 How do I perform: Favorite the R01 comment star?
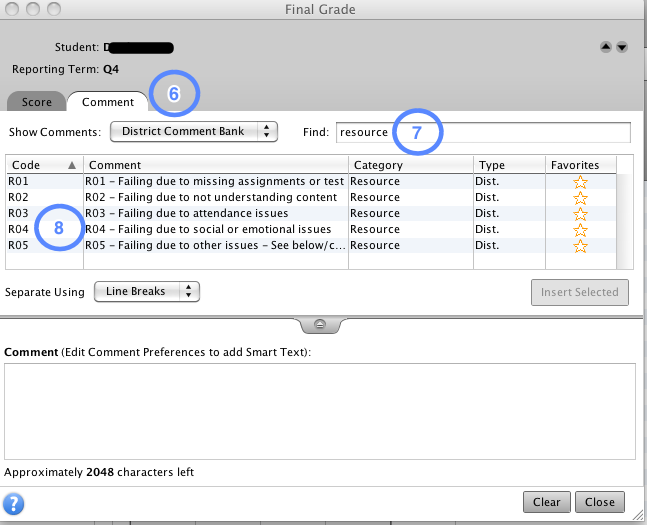point(580,182)
